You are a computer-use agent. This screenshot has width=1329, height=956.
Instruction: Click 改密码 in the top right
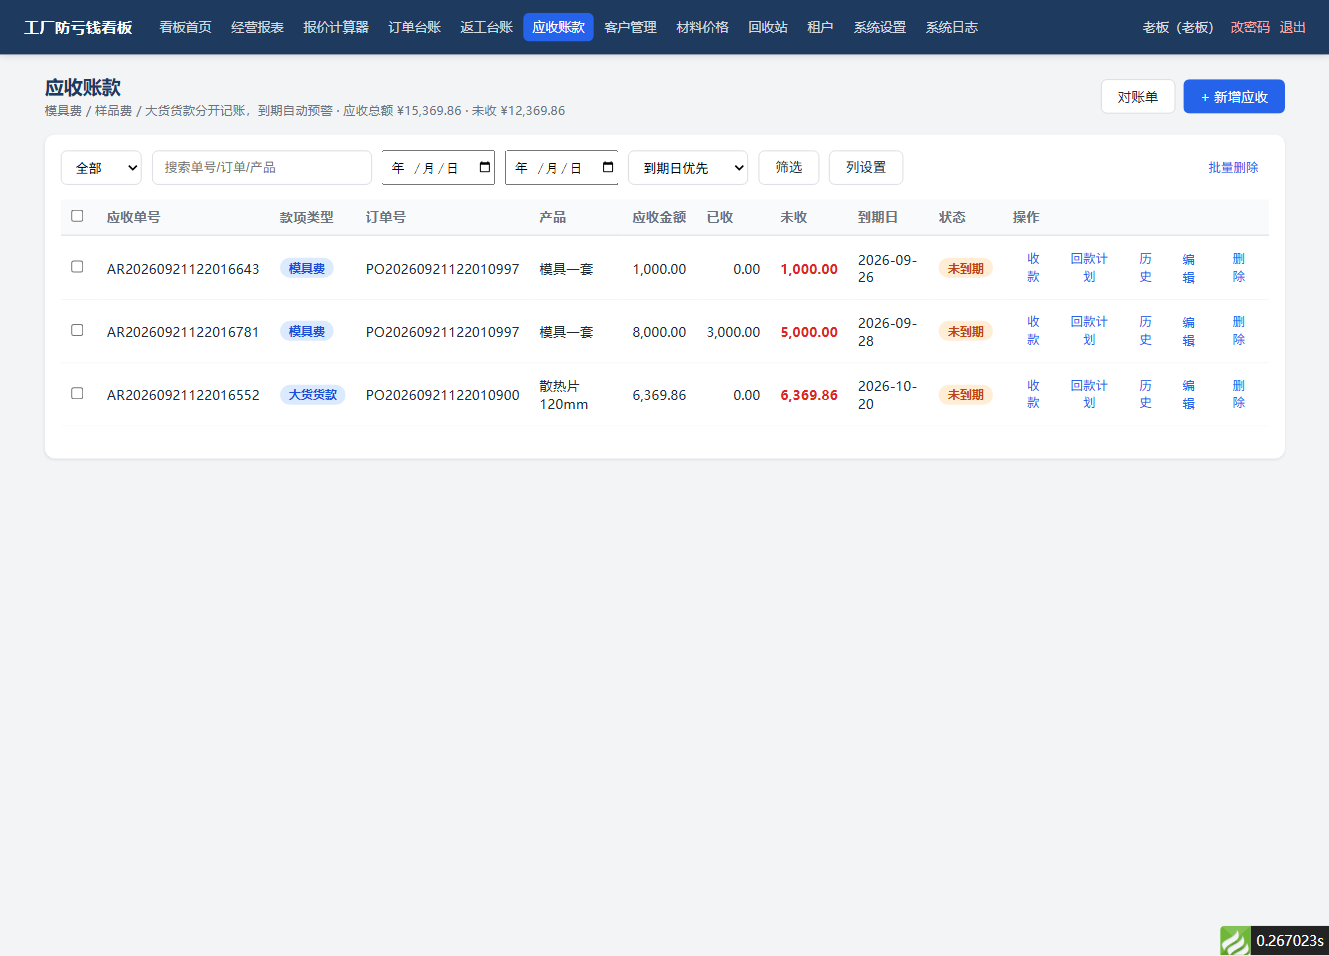(x=1250, y=27)
